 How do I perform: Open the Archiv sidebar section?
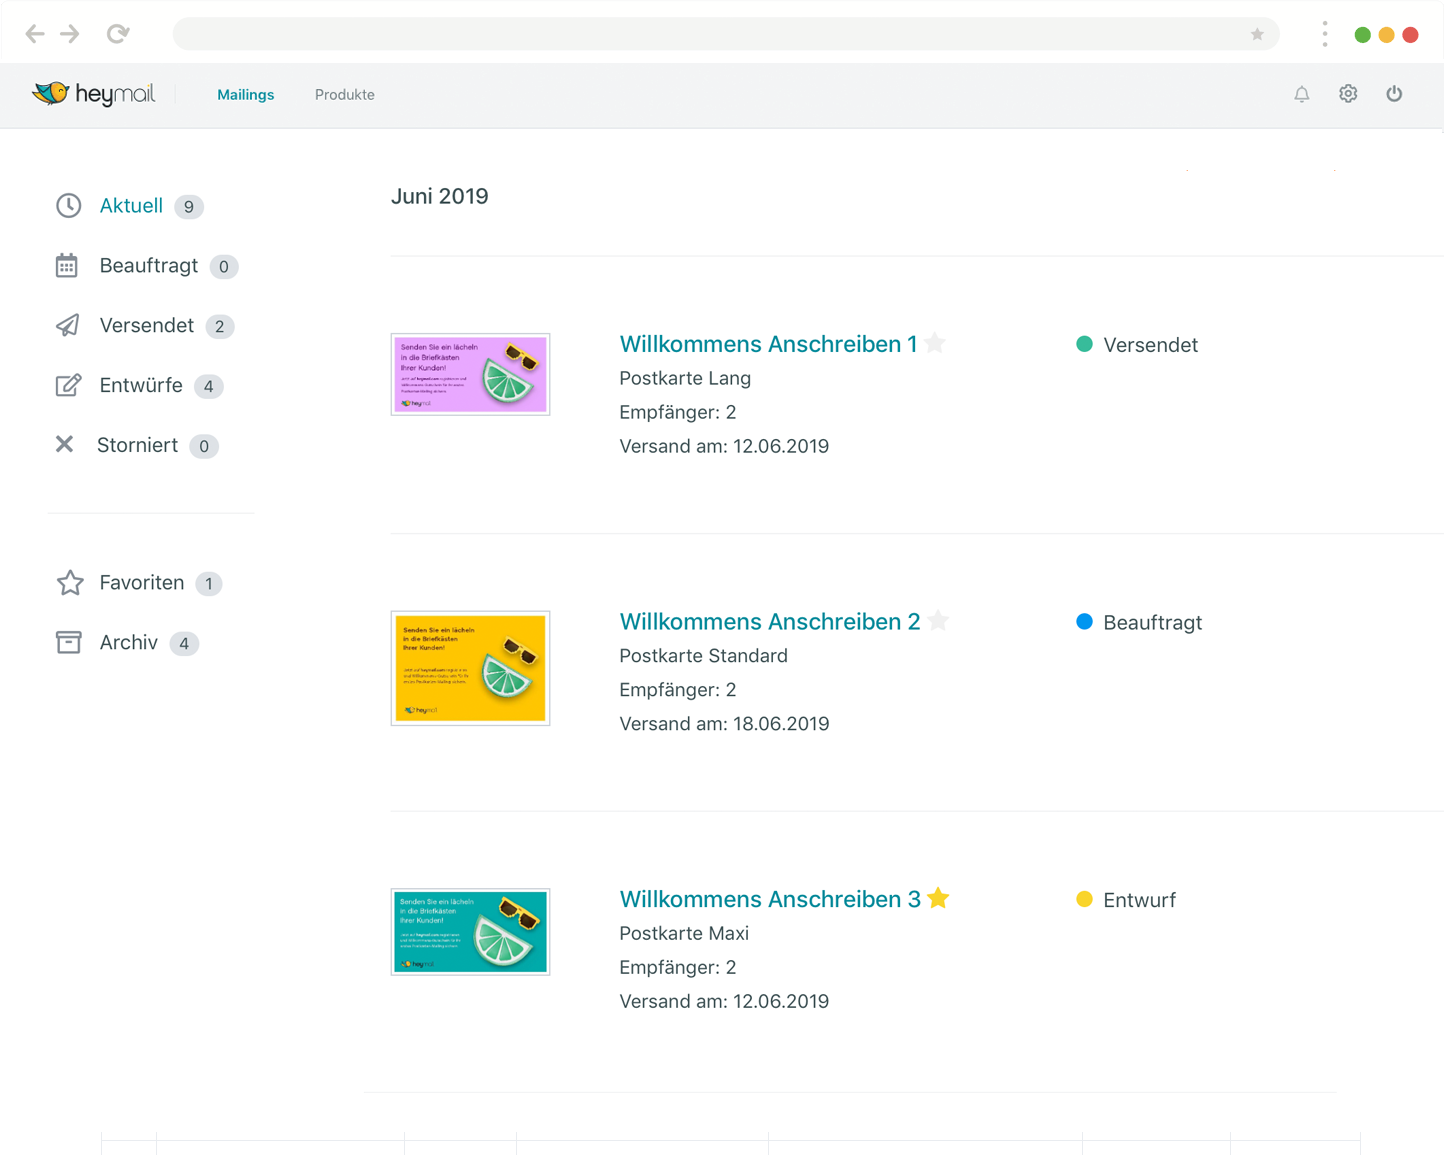pos(128,642)
